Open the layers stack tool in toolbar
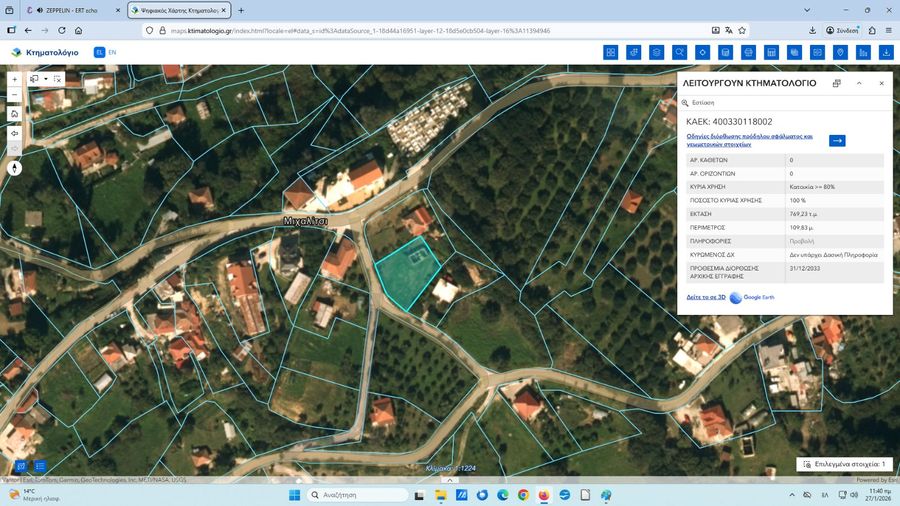 (x=656, y=52)
